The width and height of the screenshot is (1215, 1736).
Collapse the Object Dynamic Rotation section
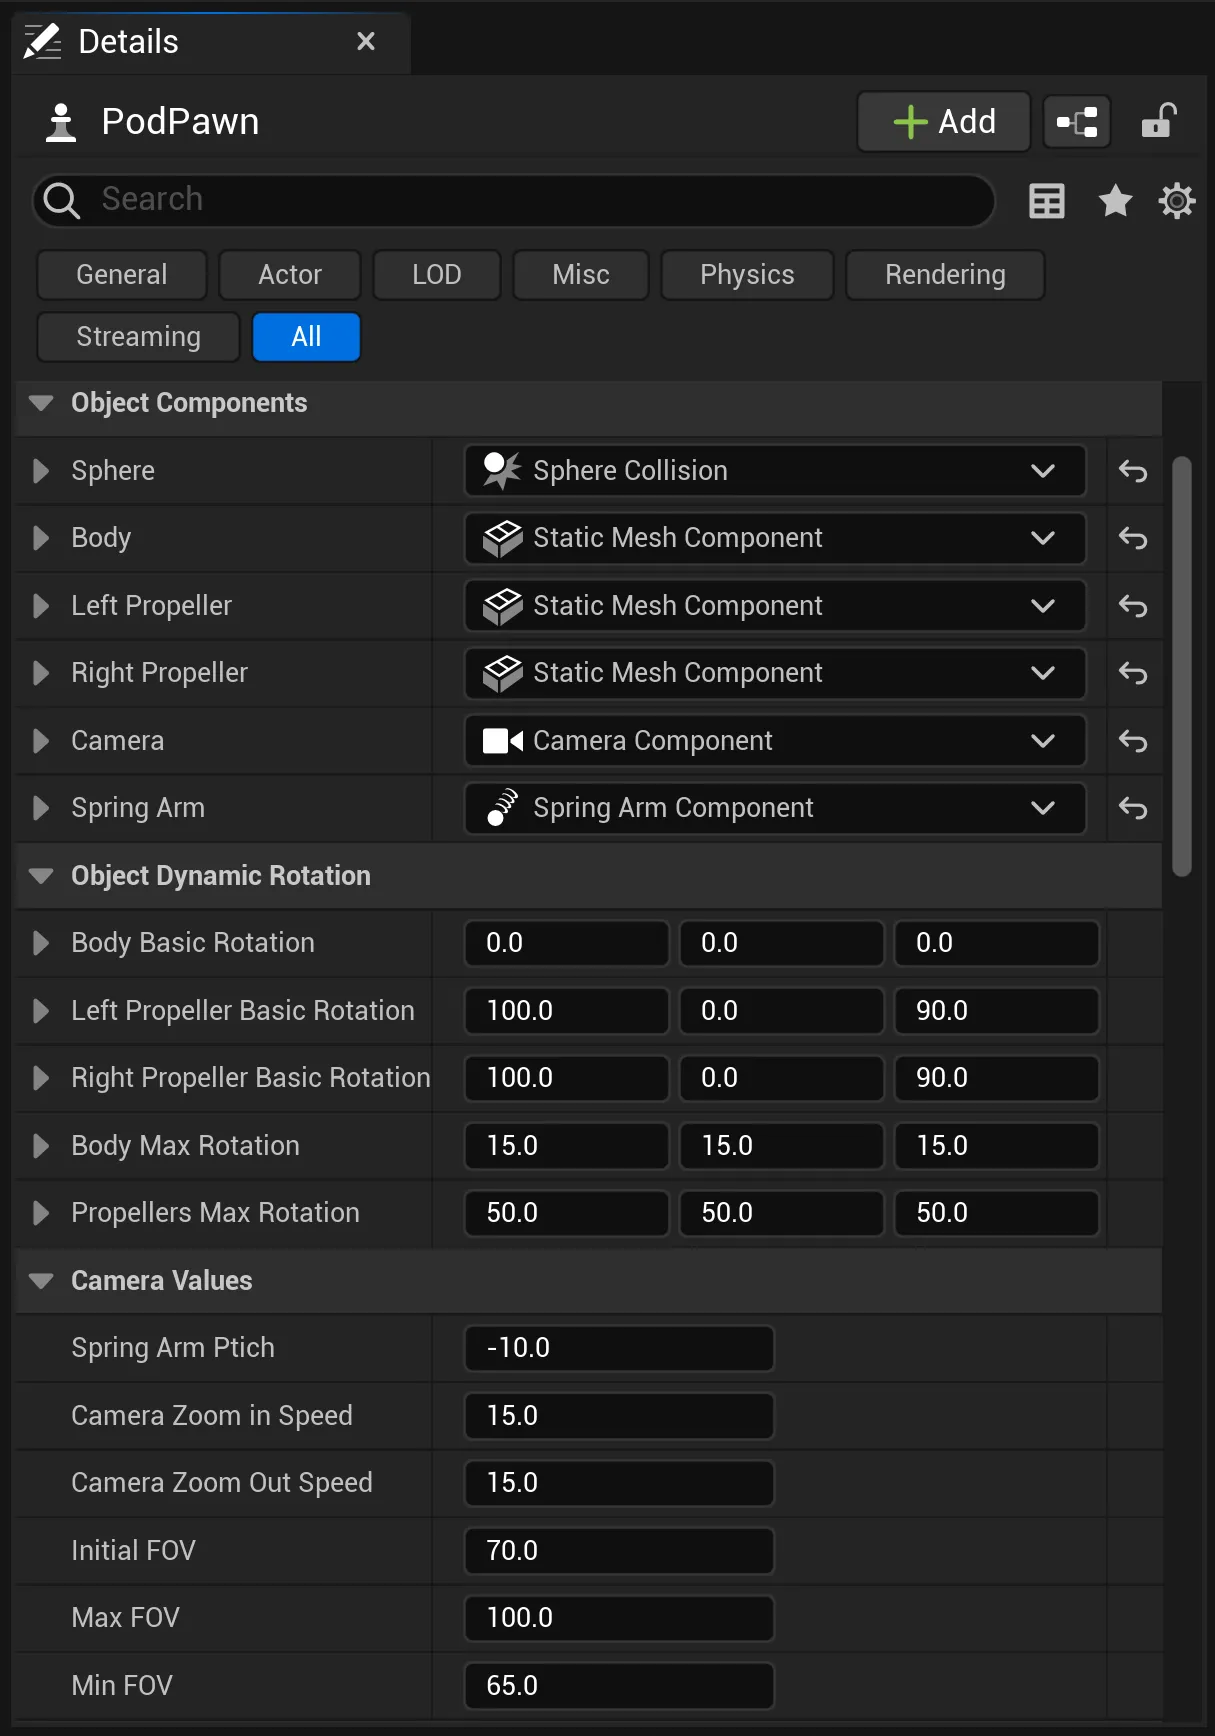click(x=41, y=876)
